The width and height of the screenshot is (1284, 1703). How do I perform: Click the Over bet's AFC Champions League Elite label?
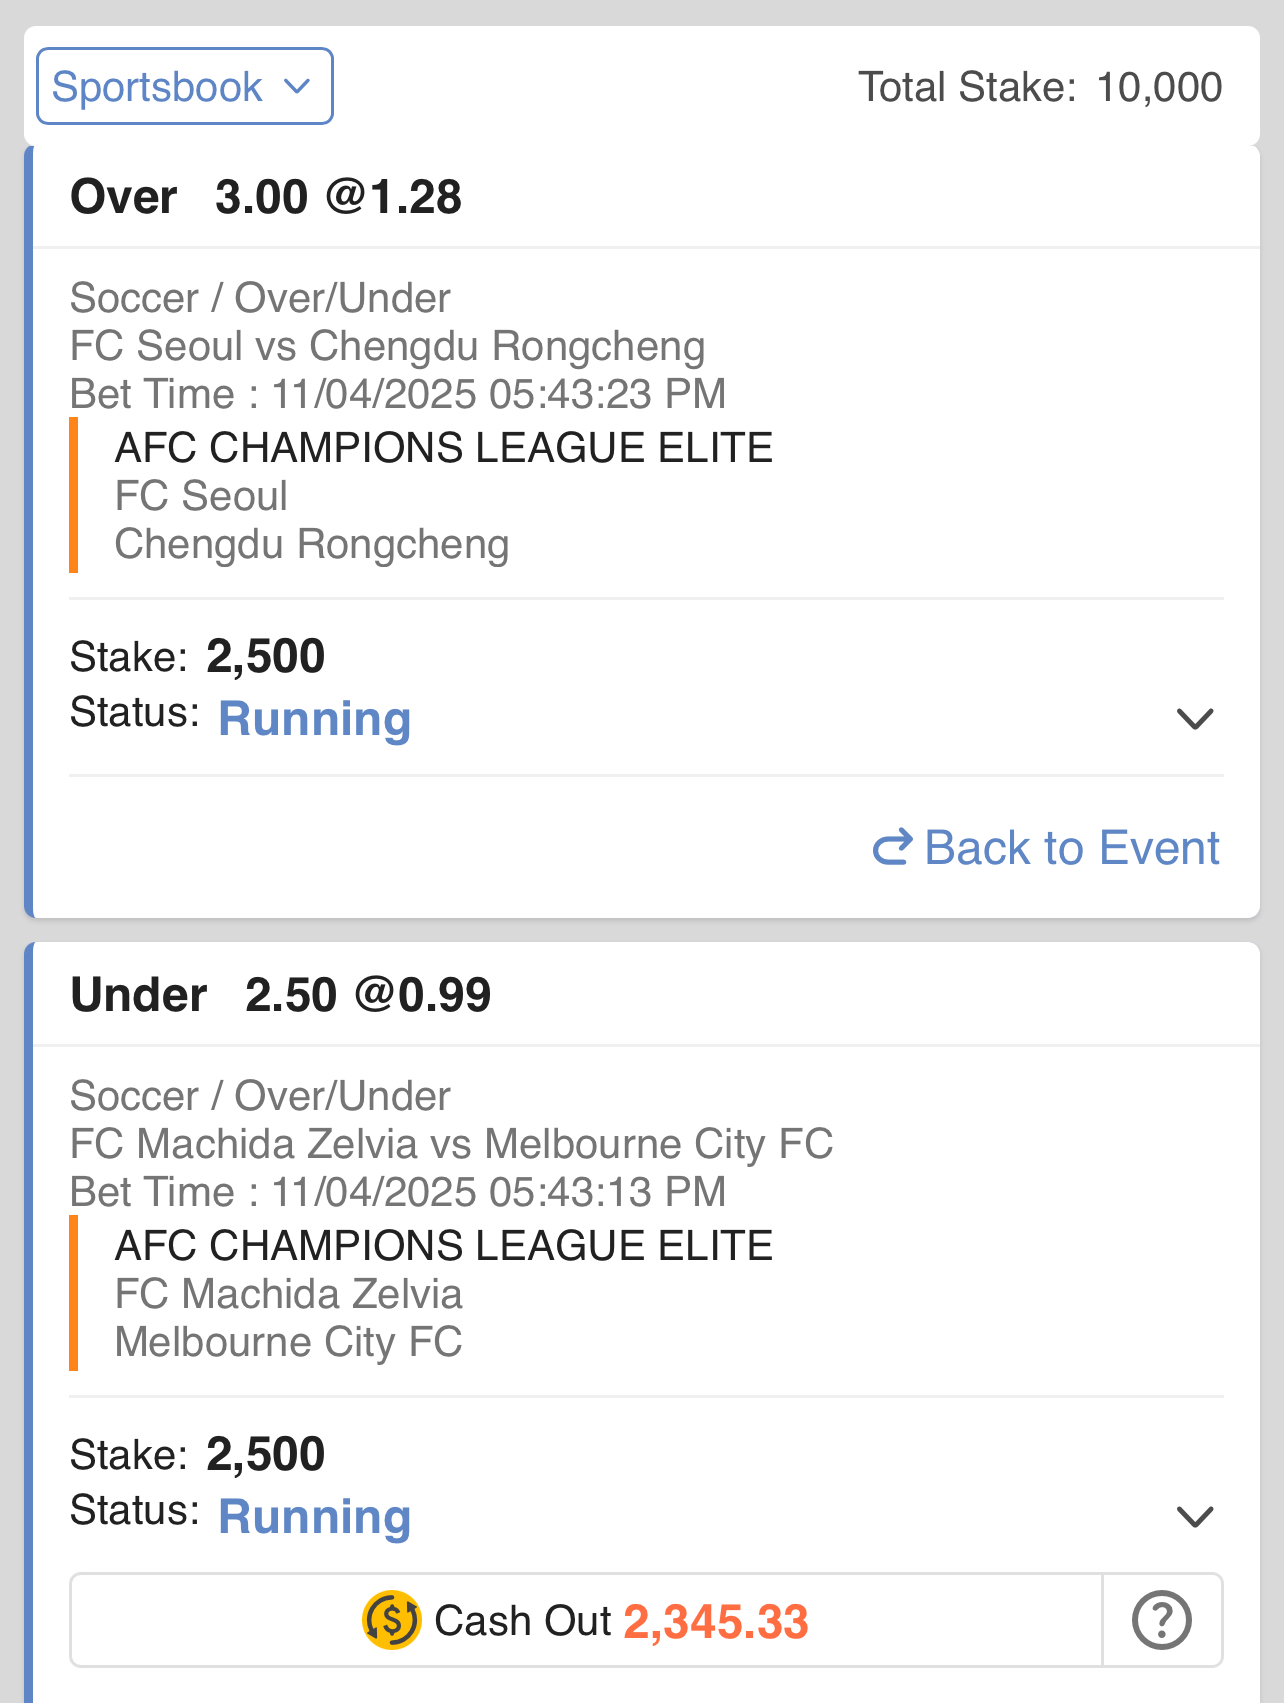coord(444,448)
